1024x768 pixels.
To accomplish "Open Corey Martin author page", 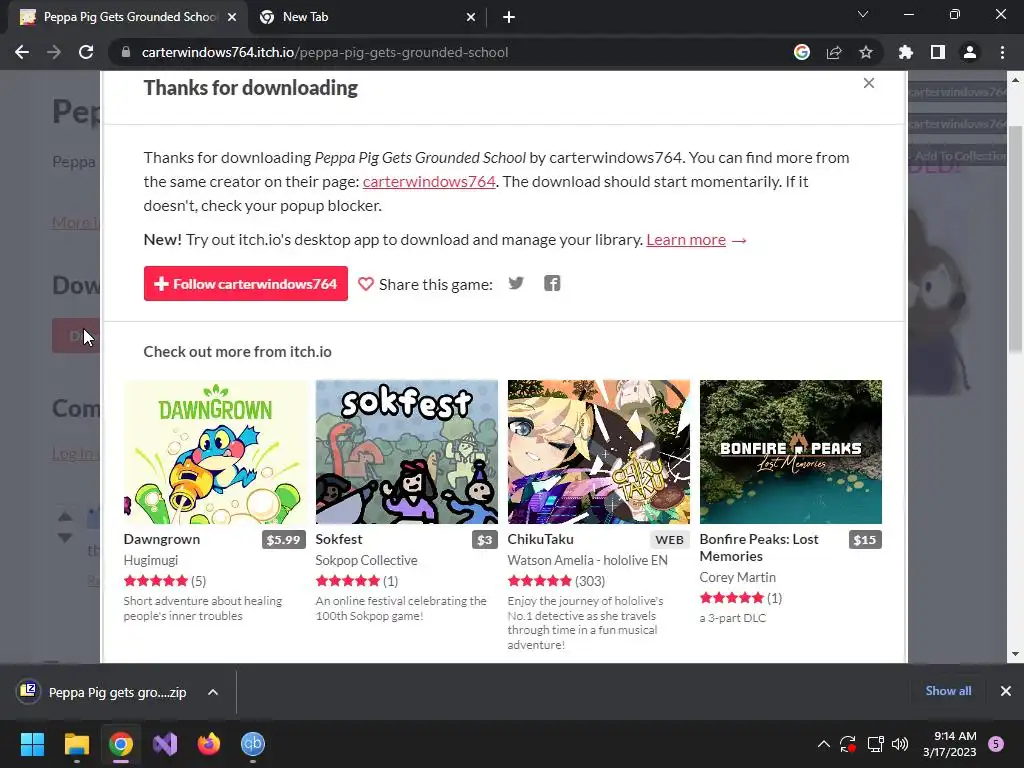I will pyautogui.click(x=737, y=577).
